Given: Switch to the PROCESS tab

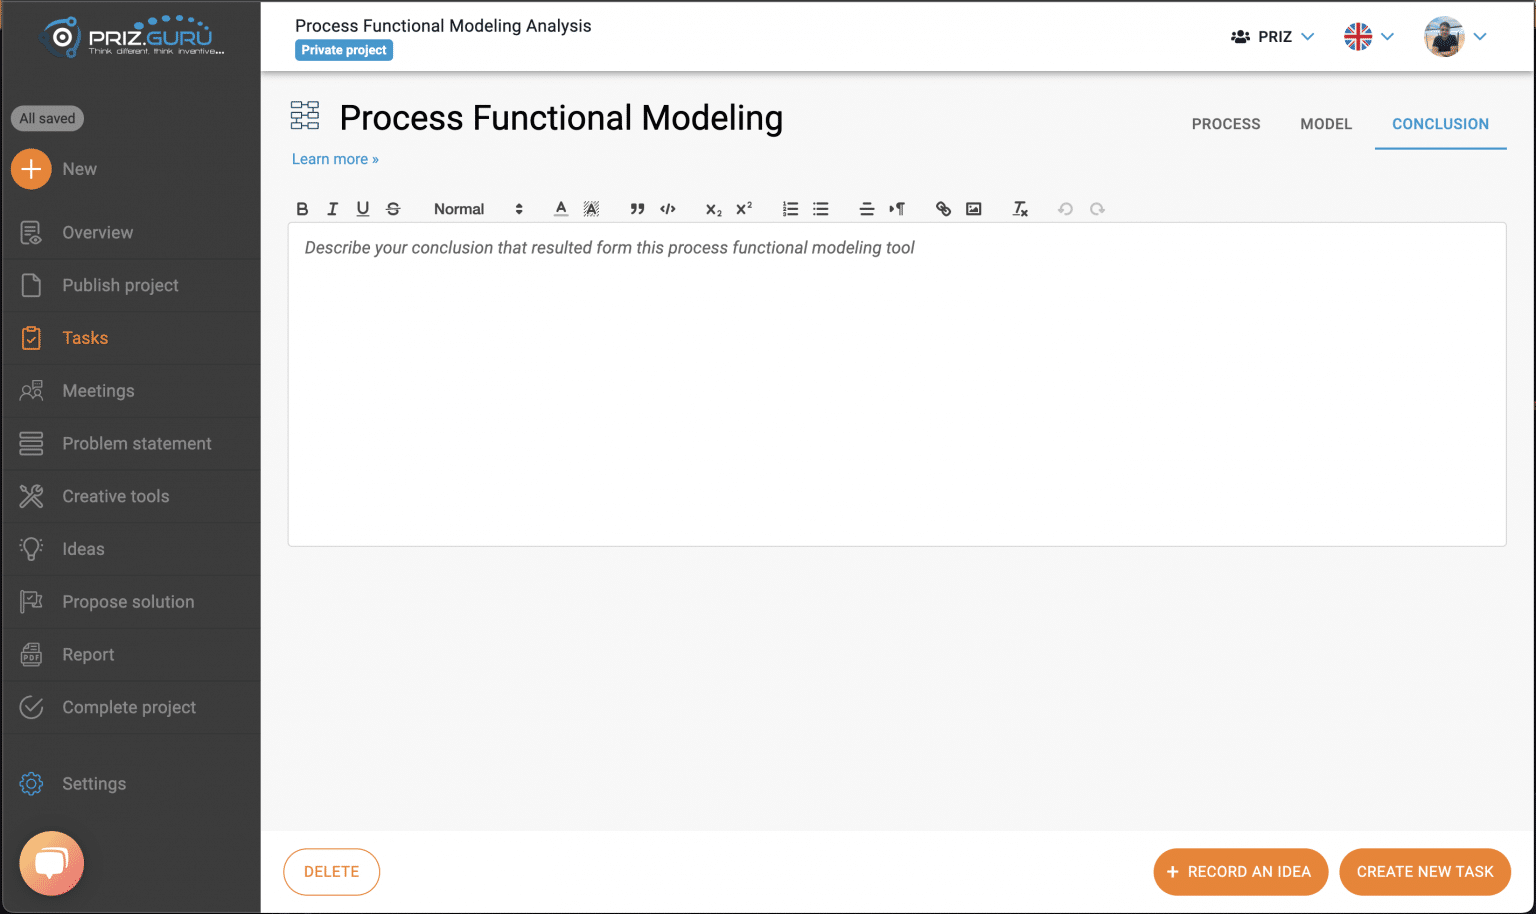Looking at the screenshot, I should [1226, 124].
